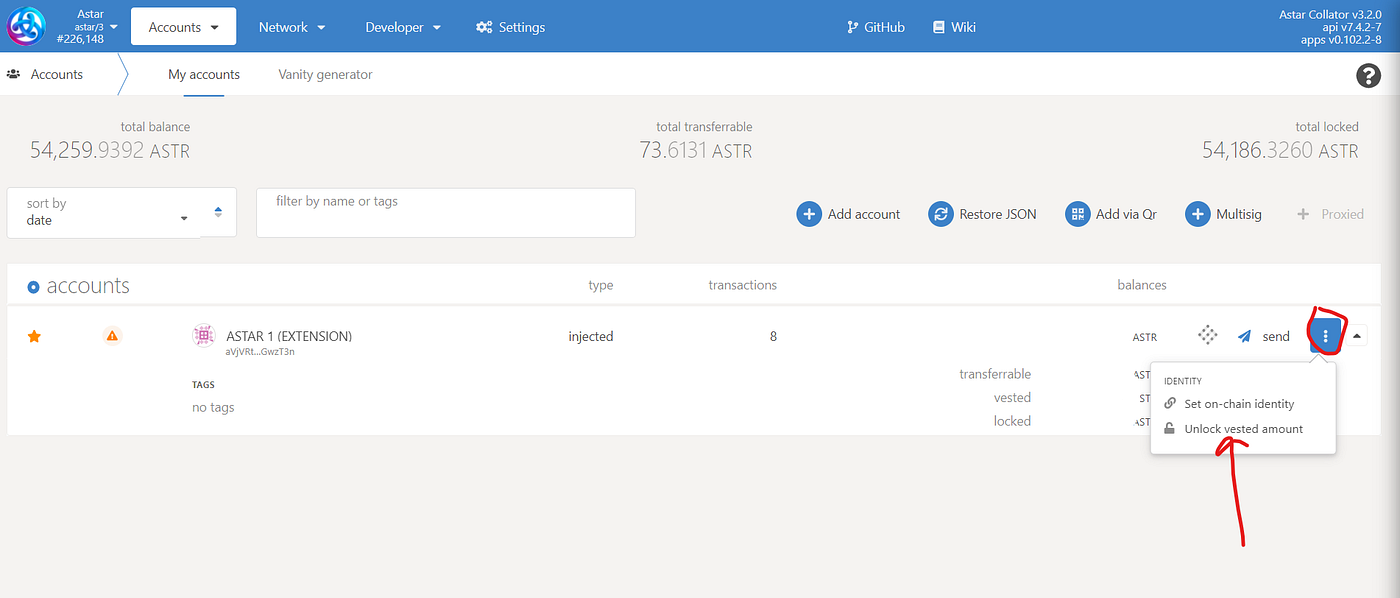
Task: Open the three-dot account actions menu
Action: [1326, 336]
